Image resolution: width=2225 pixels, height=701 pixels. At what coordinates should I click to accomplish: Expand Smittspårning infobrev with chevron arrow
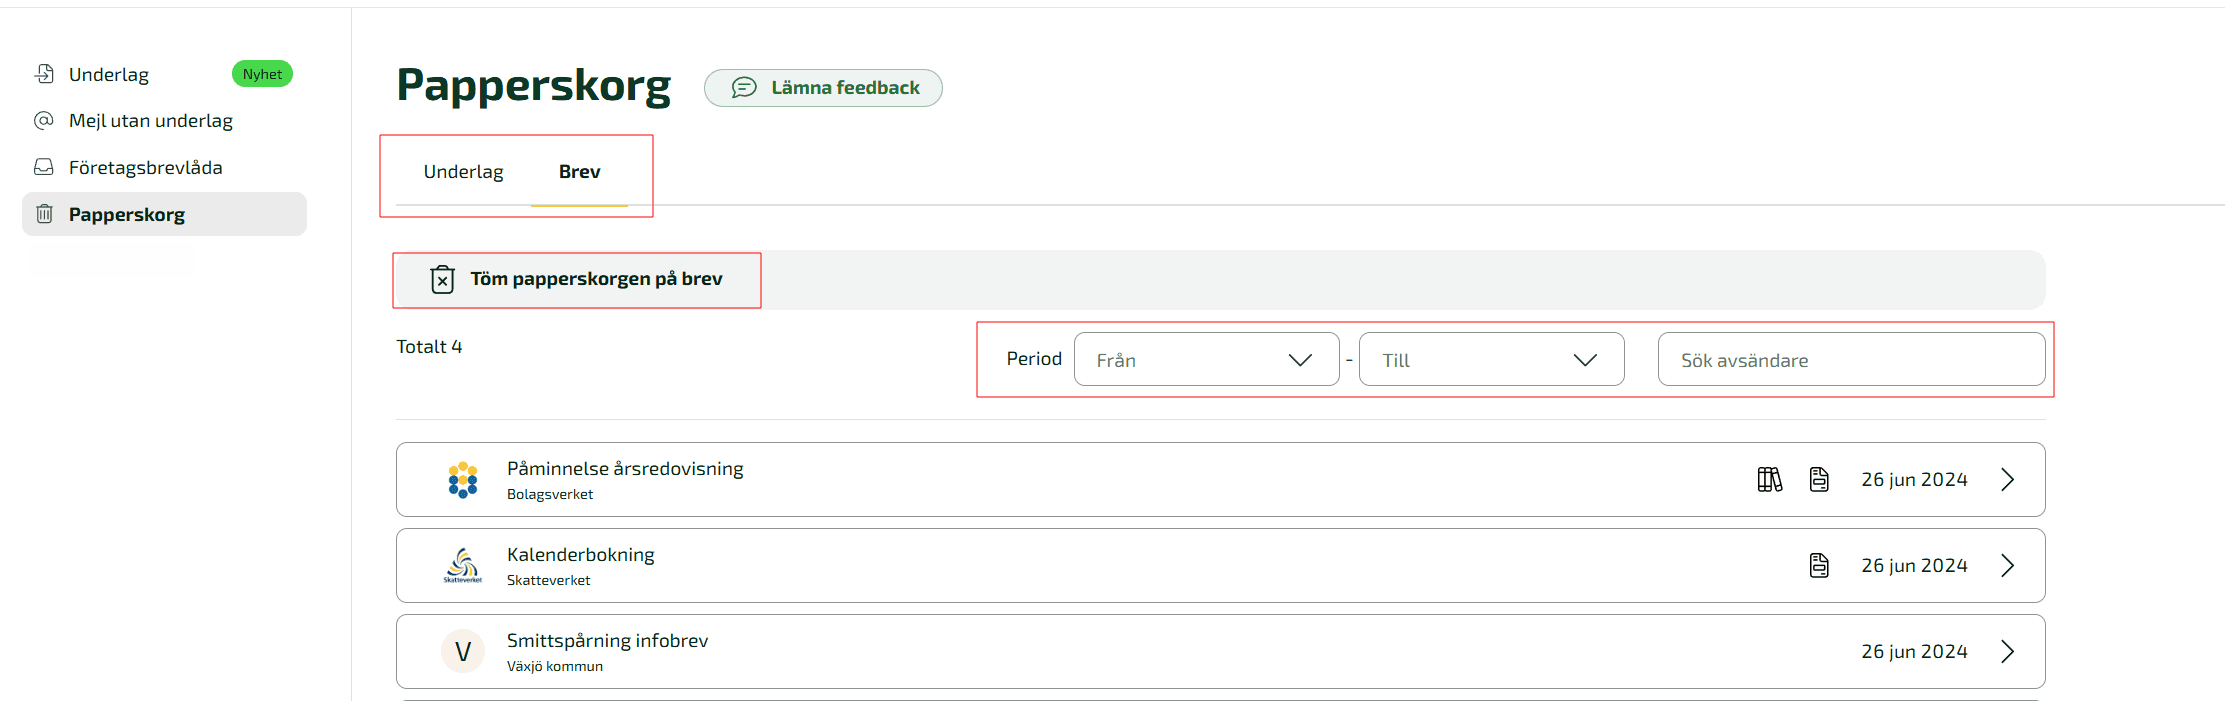(2007, 652)
